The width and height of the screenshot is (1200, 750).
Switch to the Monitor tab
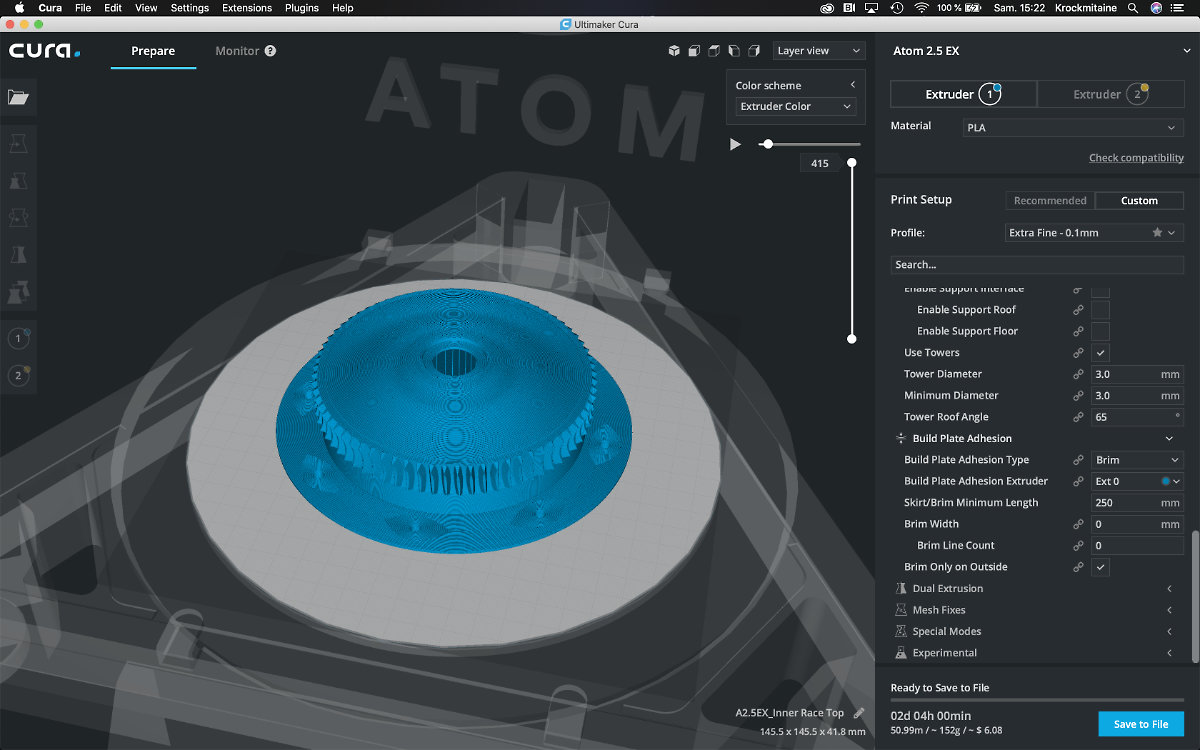pyautogui.click(x=238, y=51)
